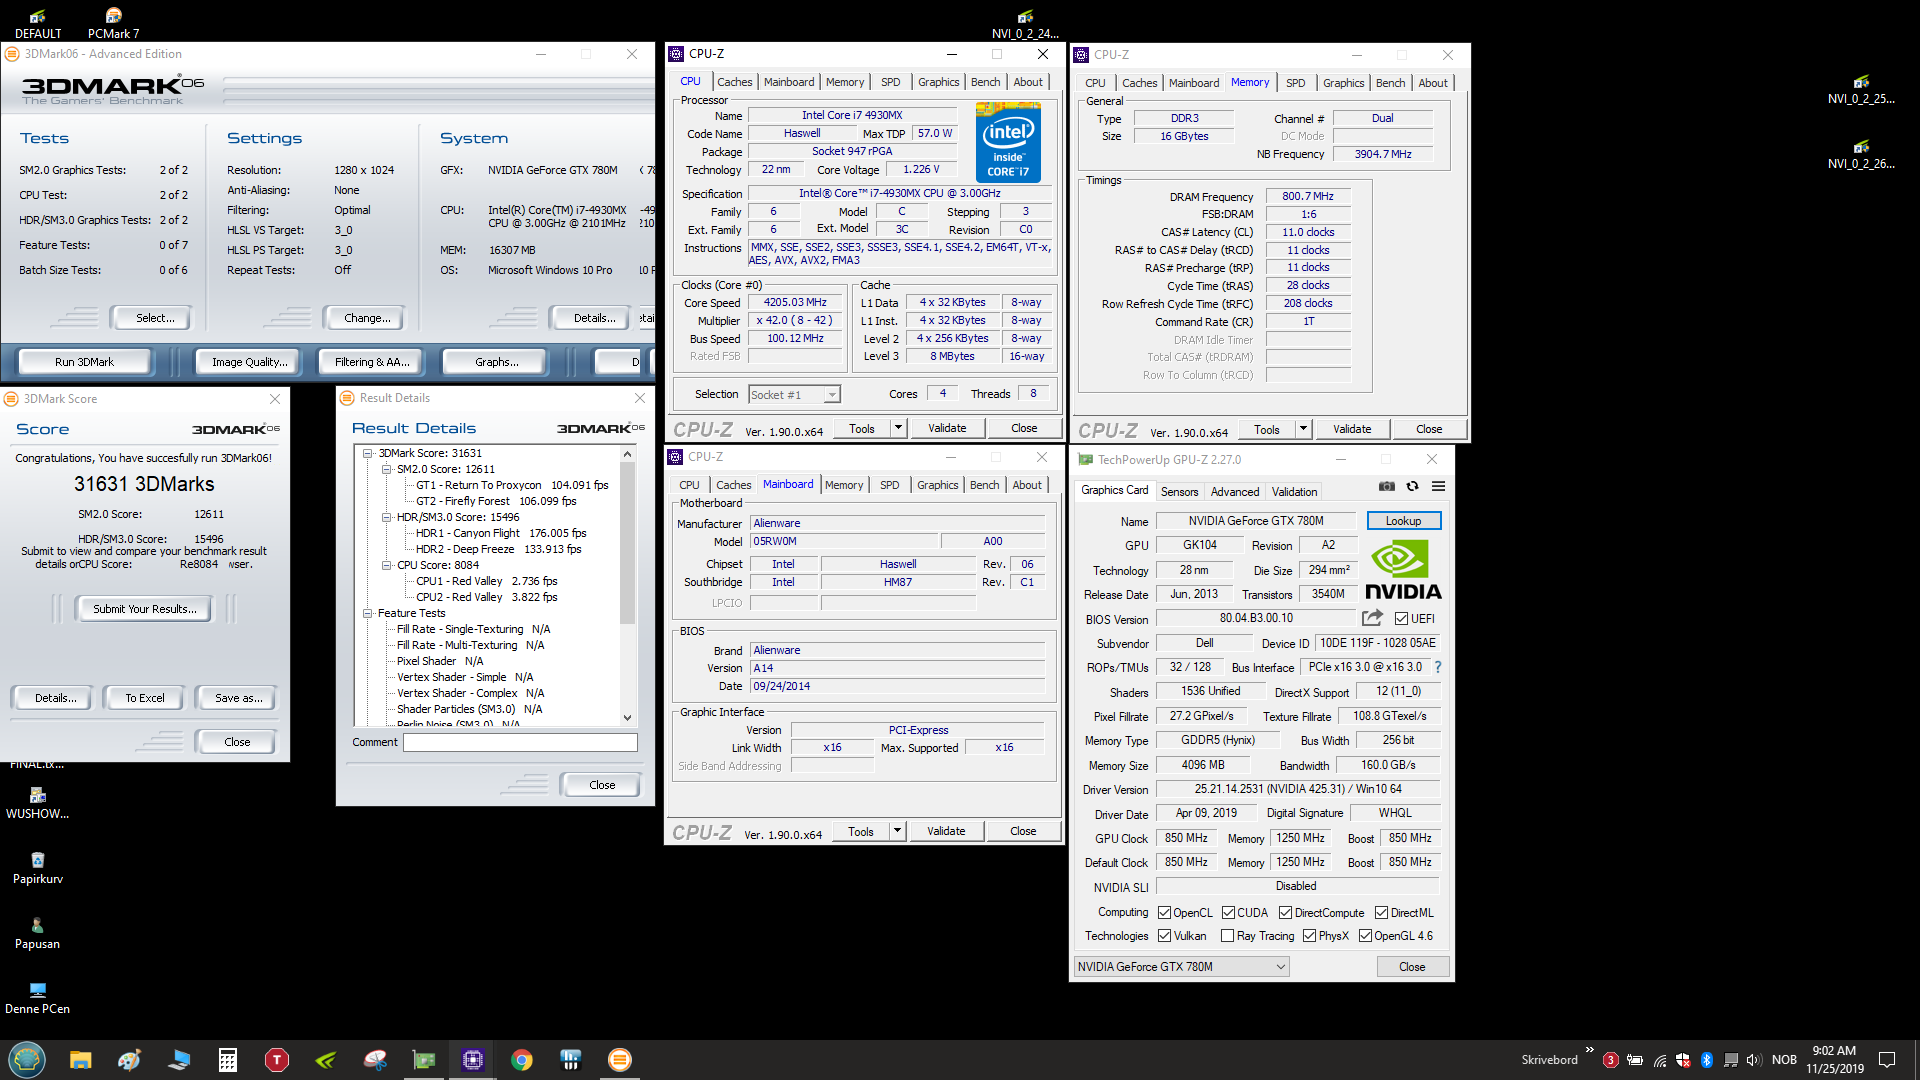Open the PCMark 7 desktop icon
This screenshot has width=1920, height=1080.
113,24
